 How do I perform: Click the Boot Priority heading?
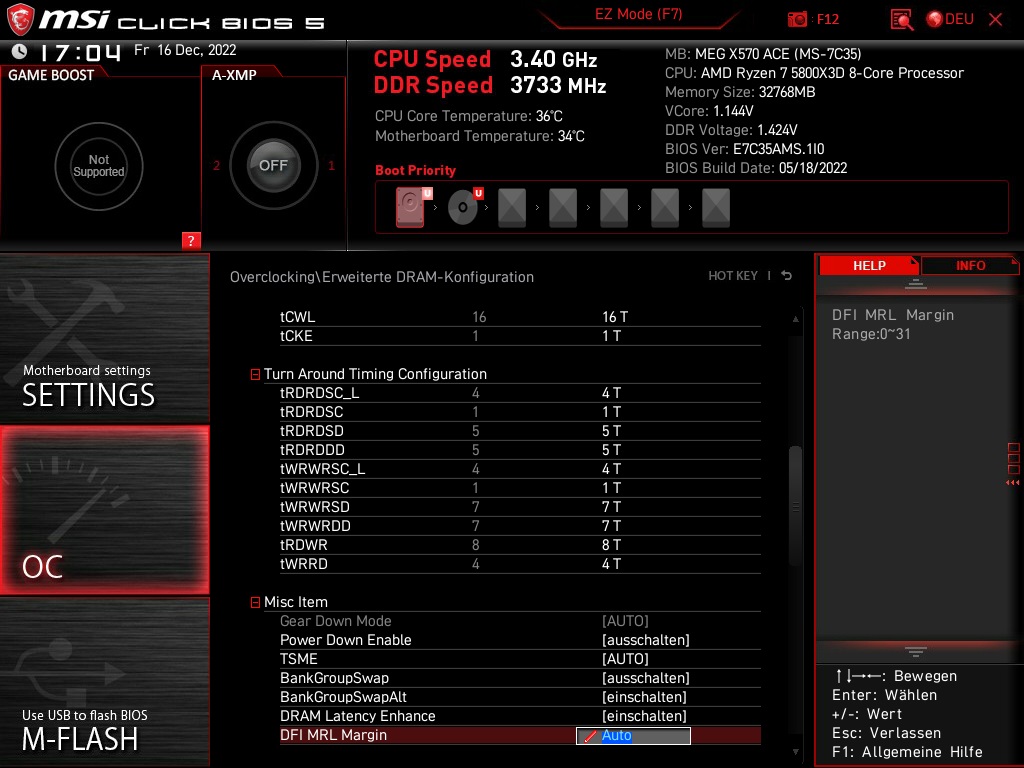tap(415, 170)
